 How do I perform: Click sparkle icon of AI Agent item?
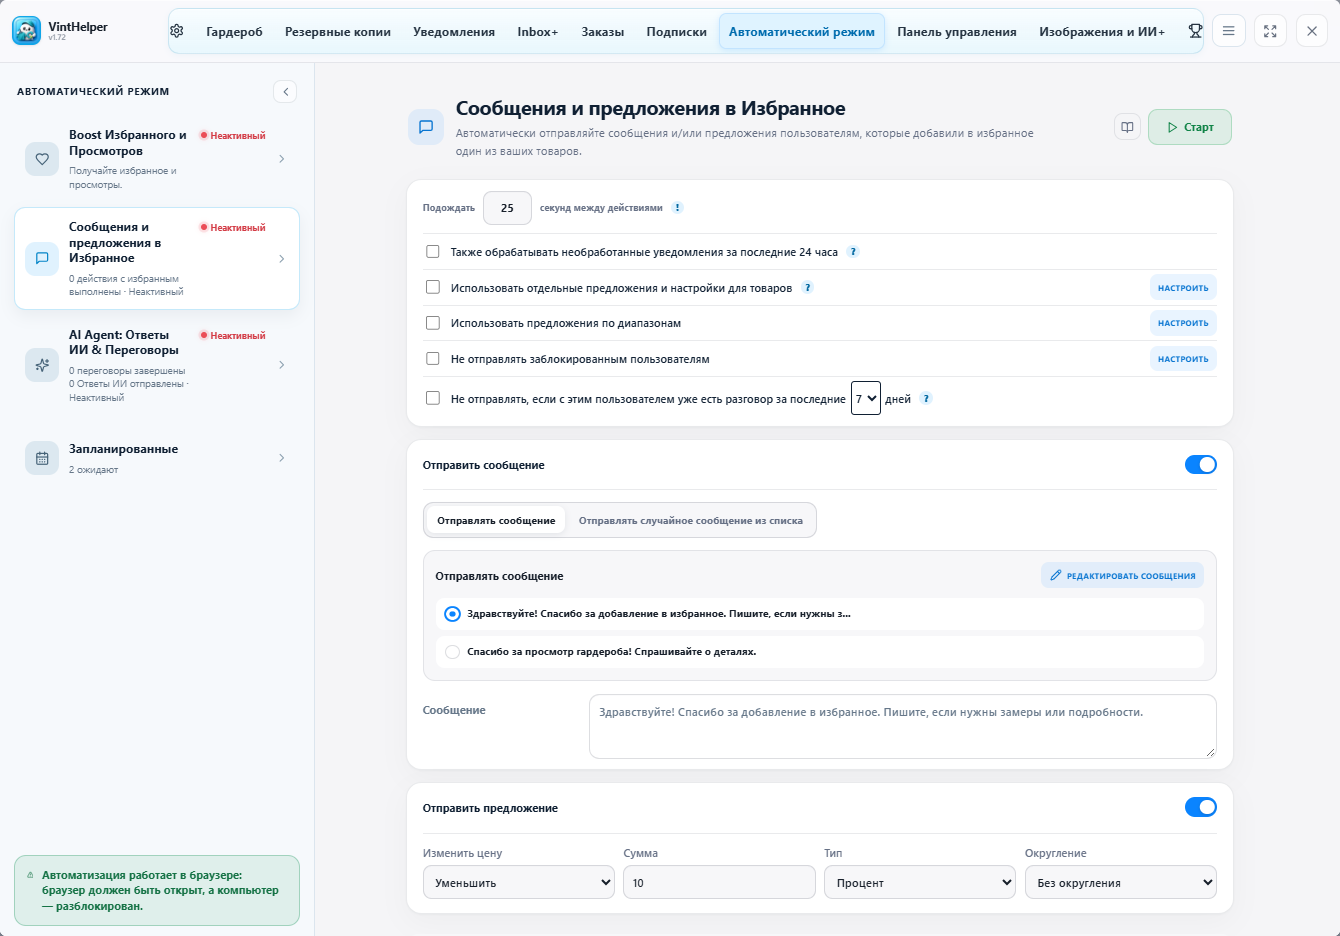coord(42,365)
